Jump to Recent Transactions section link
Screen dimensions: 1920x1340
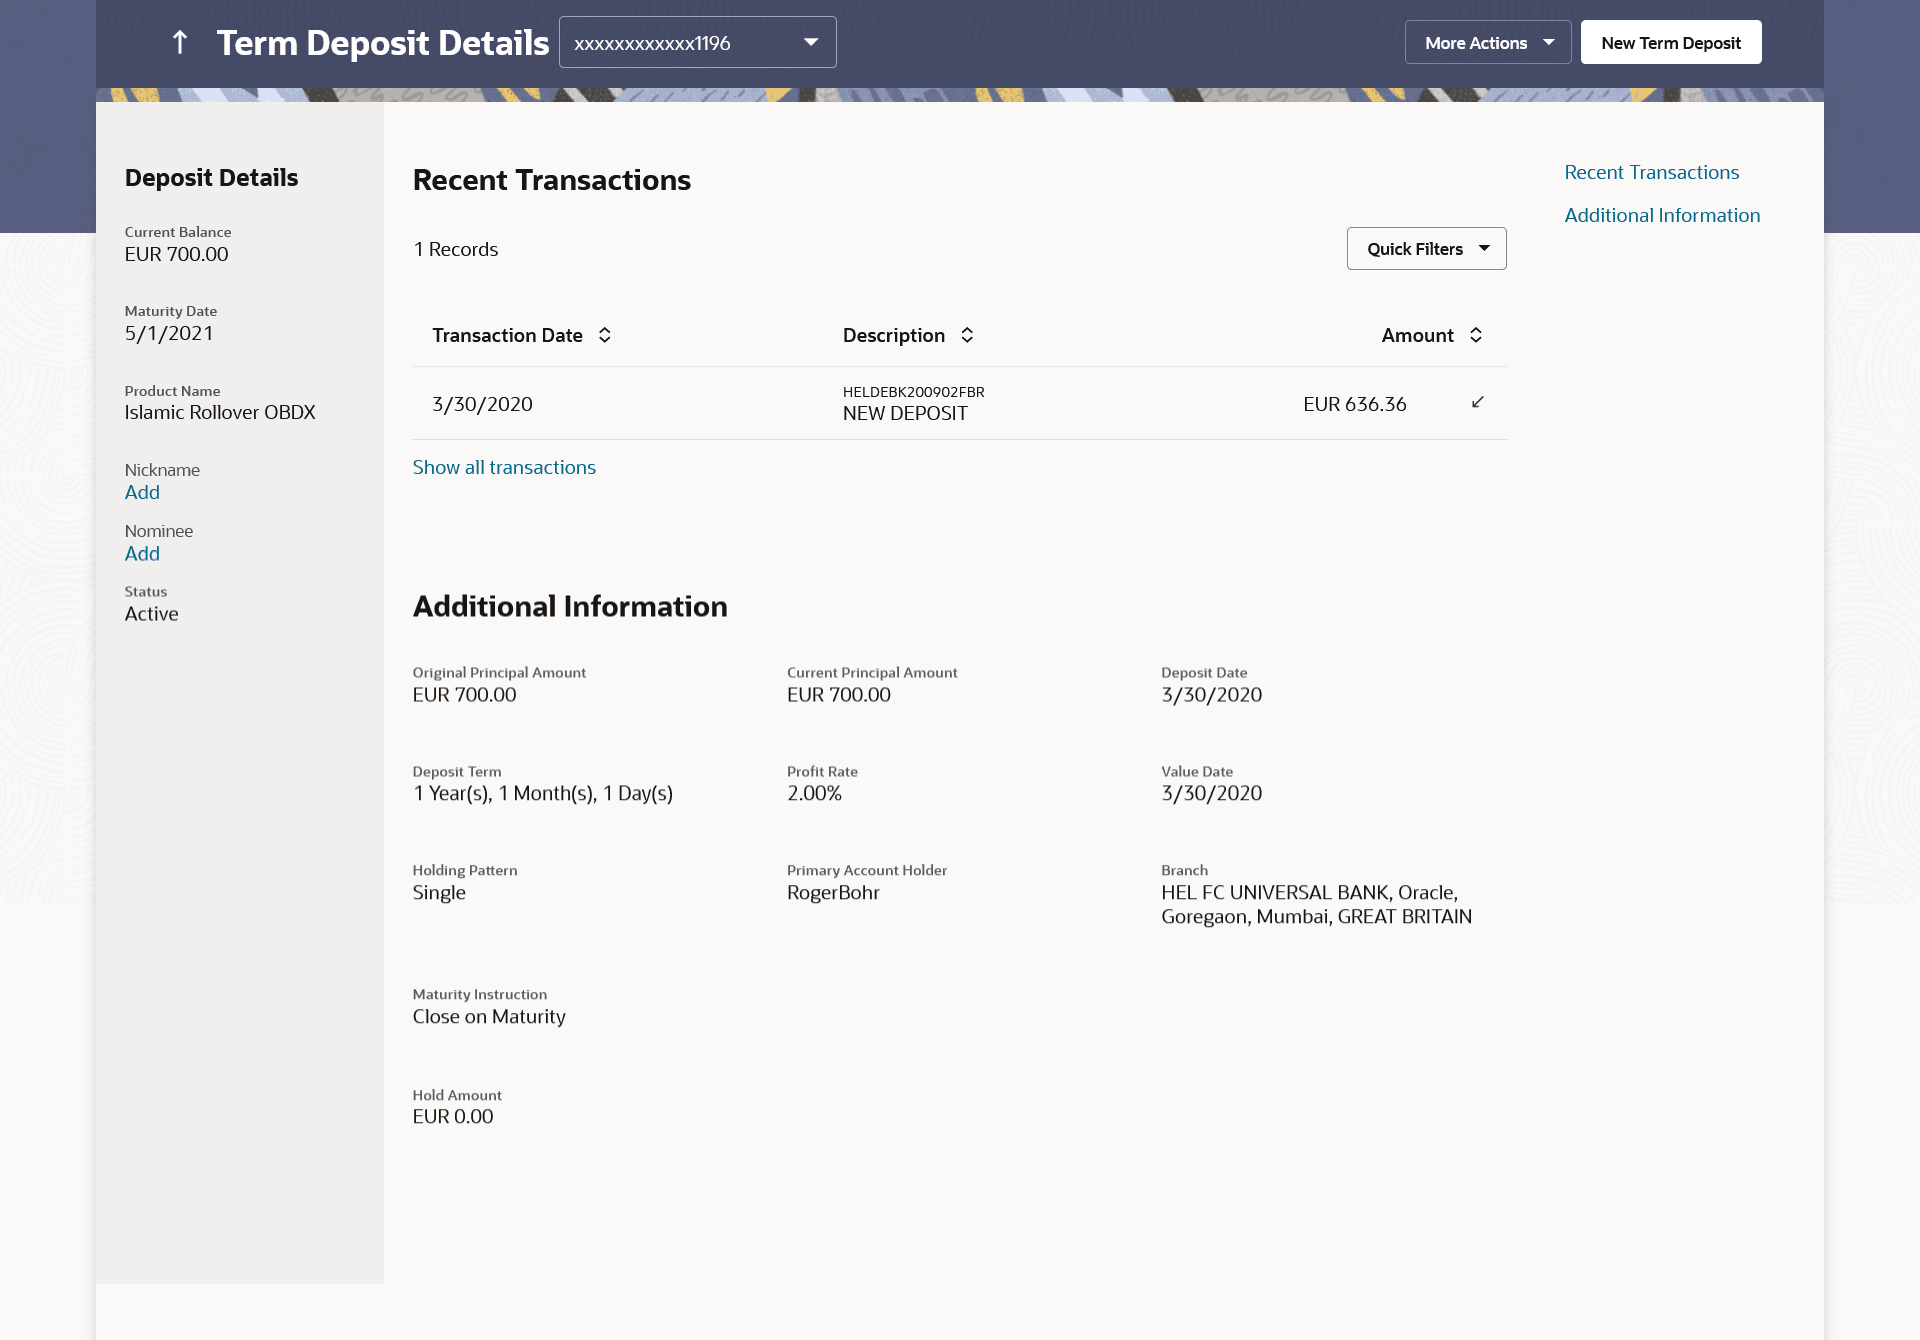pos(1651,172)
